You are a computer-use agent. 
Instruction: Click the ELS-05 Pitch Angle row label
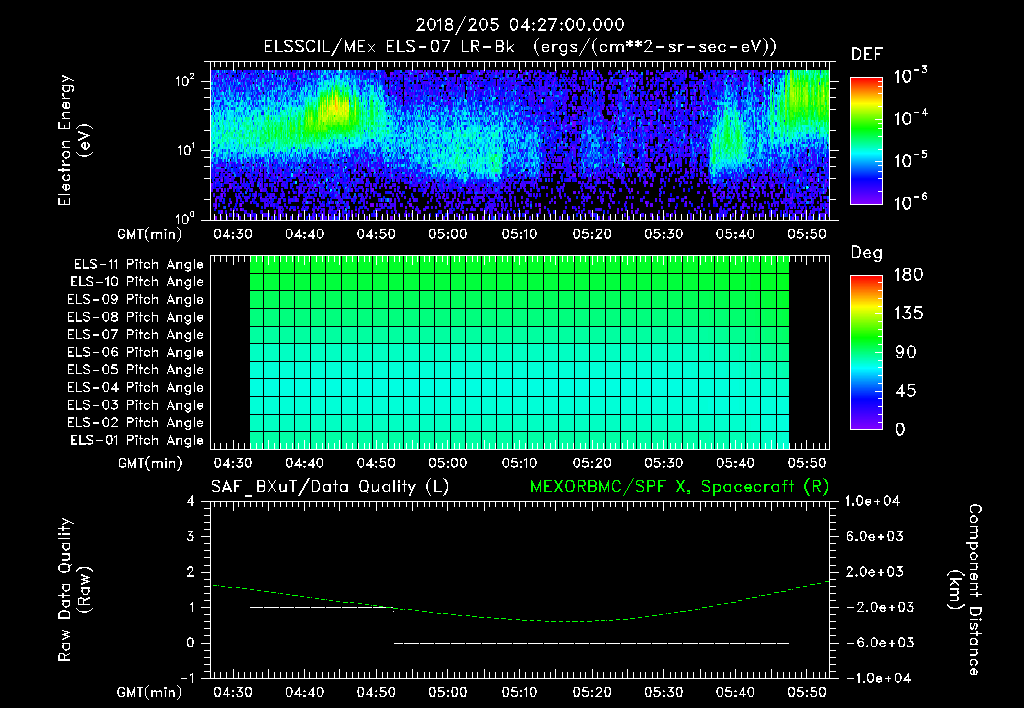[x=136, y=370]
